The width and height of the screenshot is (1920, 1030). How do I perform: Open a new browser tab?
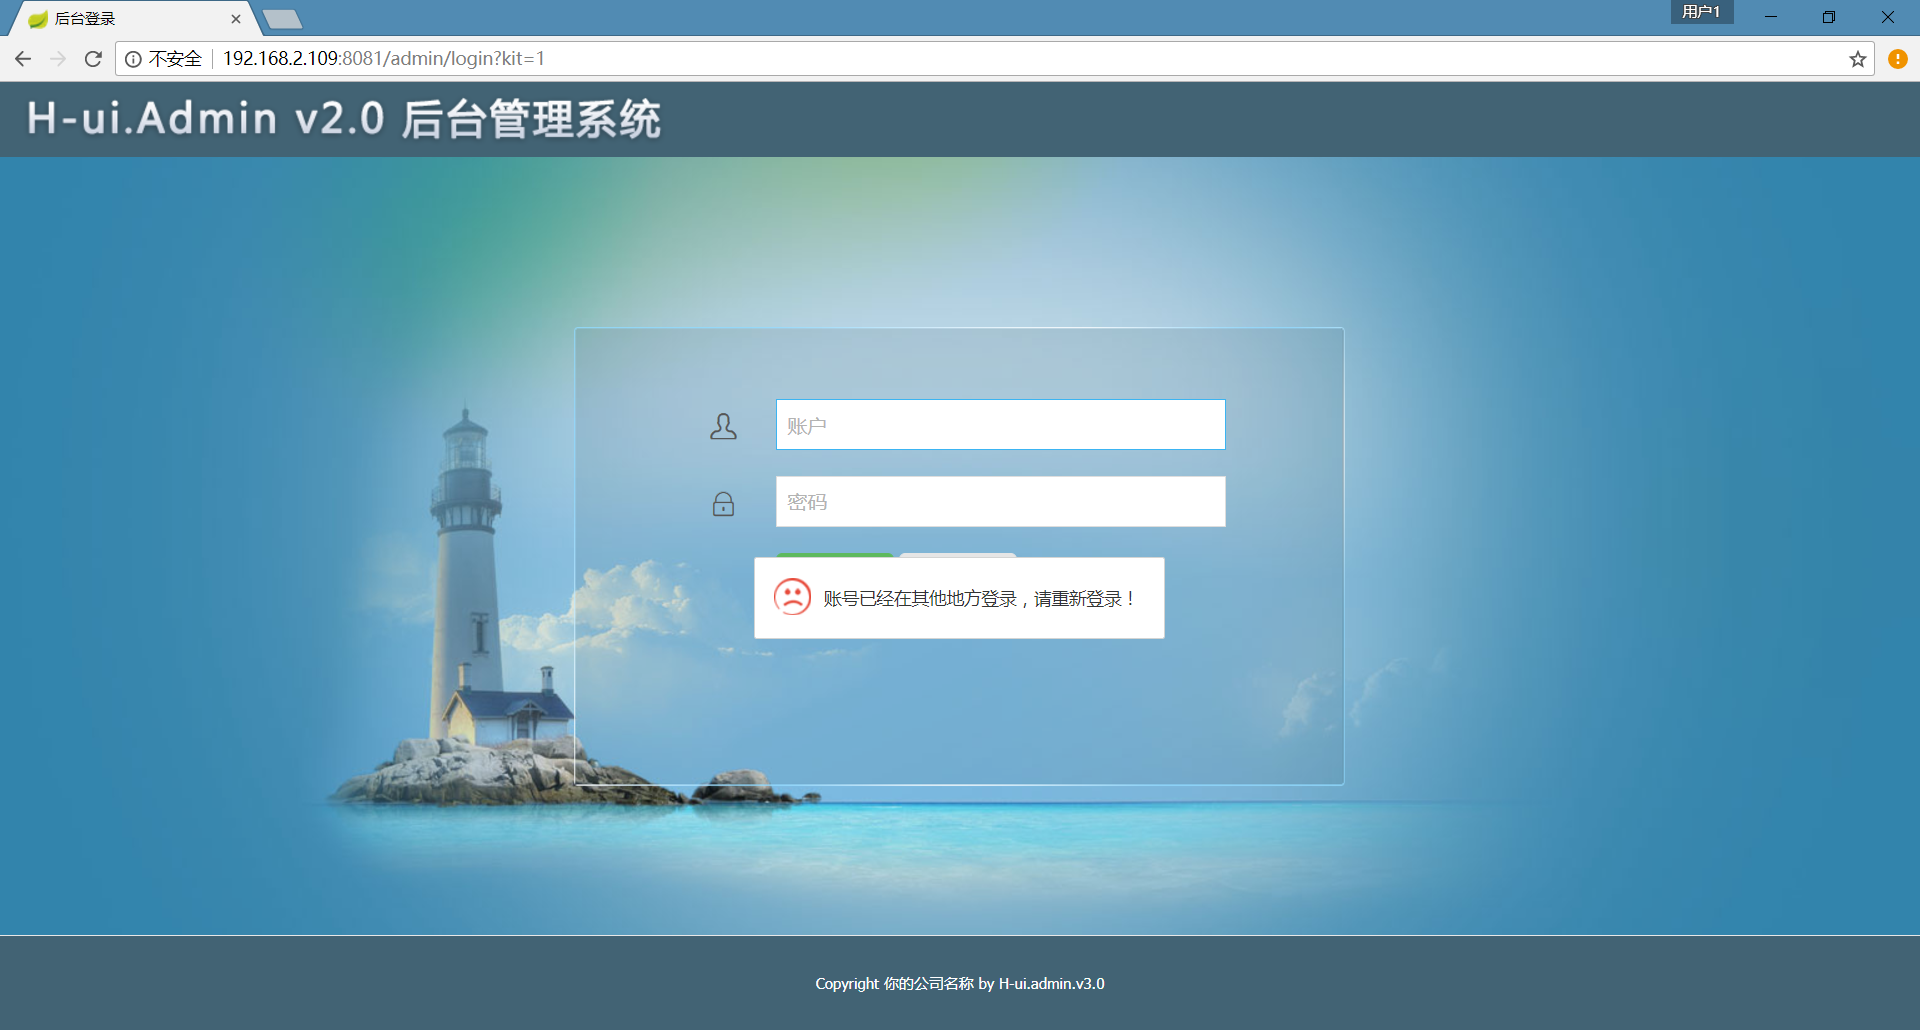pos(283,19)
